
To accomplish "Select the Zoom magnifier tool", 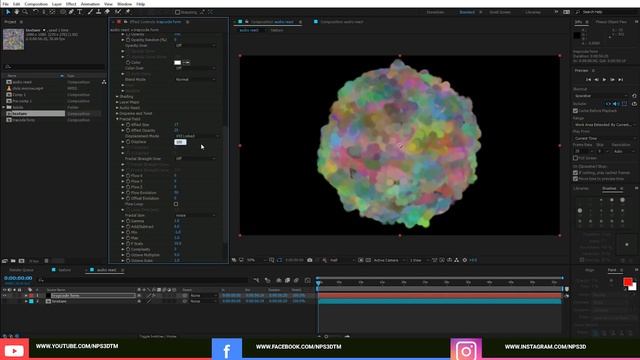I will pyautogui.click(x=25, y=12).
